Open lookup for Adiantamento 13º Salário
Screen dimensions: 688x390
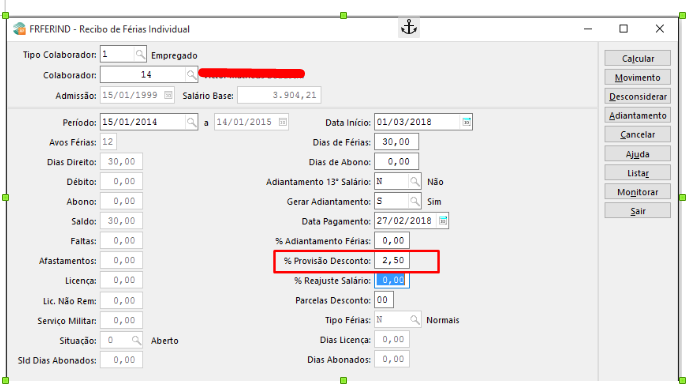point(415,181)
